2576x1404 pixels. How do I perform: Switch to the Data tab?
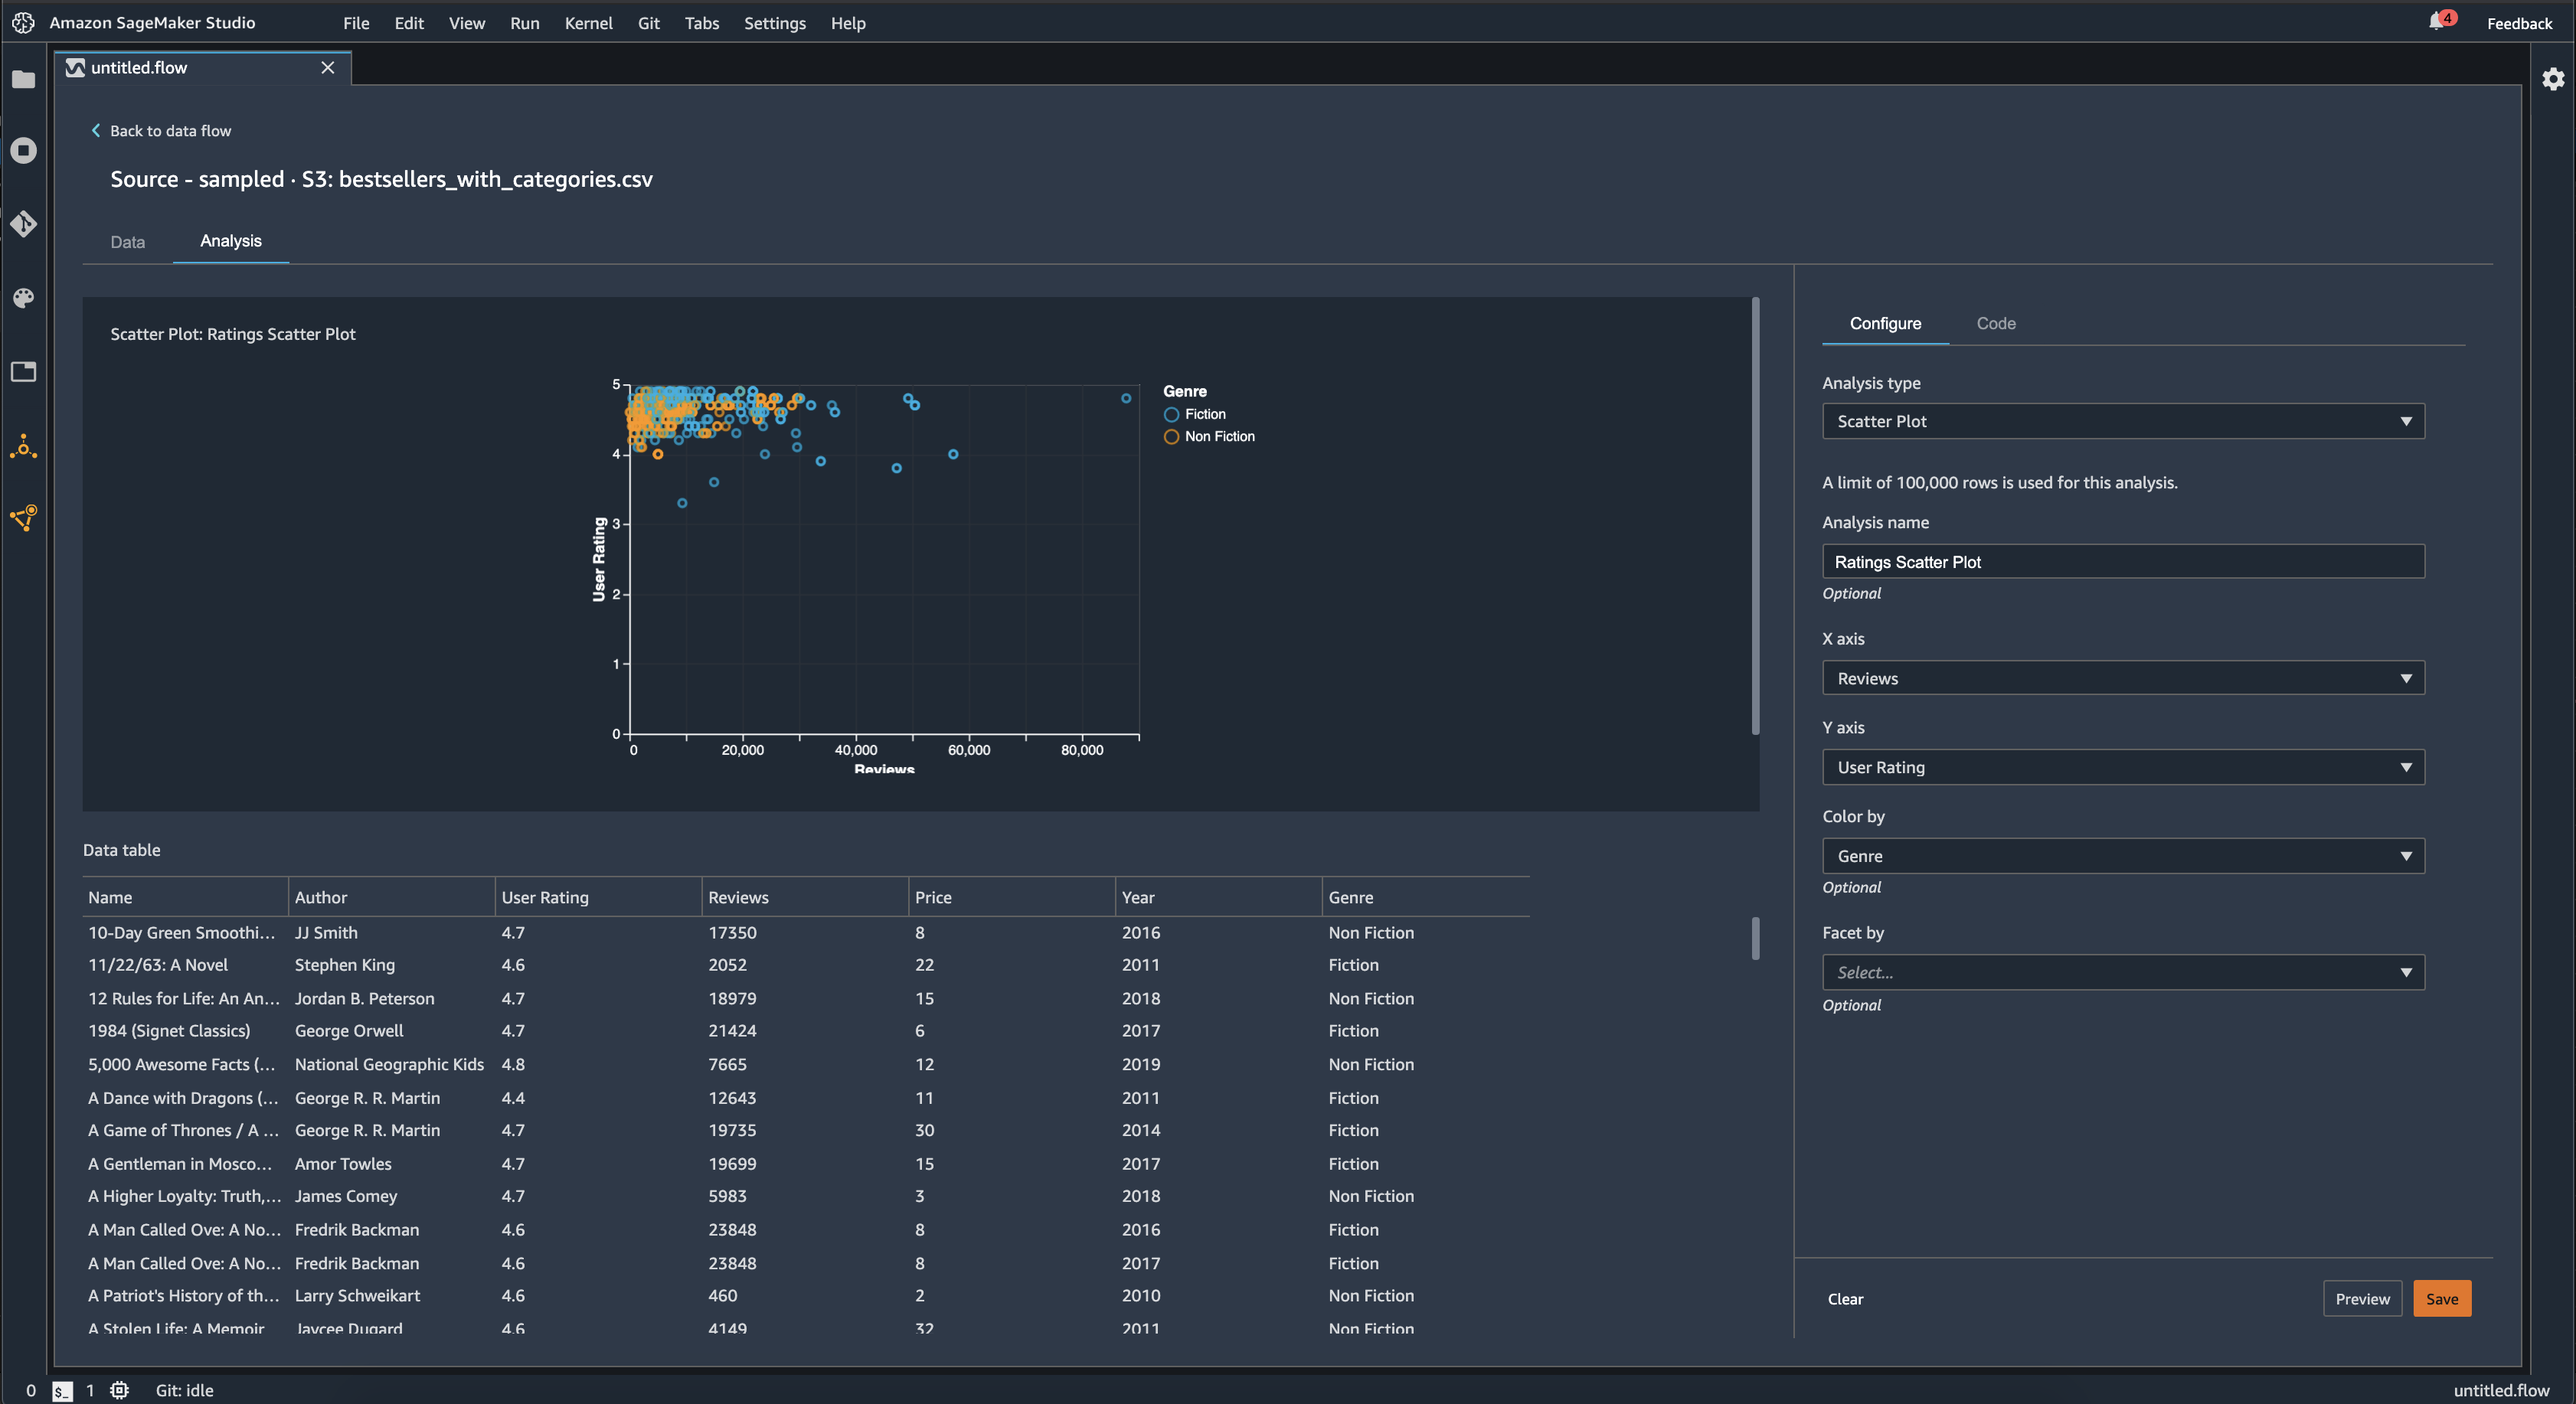tap(126, 240)
